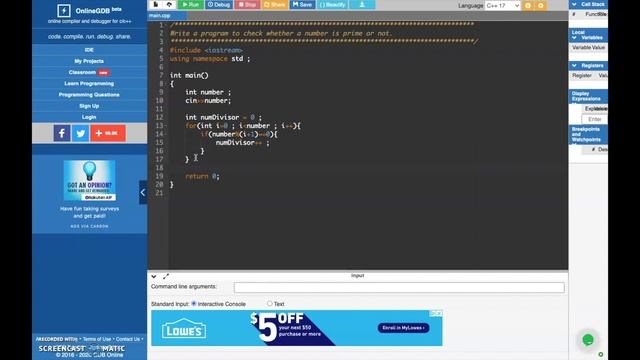The height and width of the screenshot is (360, 640).
Task: Open Programming Questions in the sidebar
Action: click(89, 95)
